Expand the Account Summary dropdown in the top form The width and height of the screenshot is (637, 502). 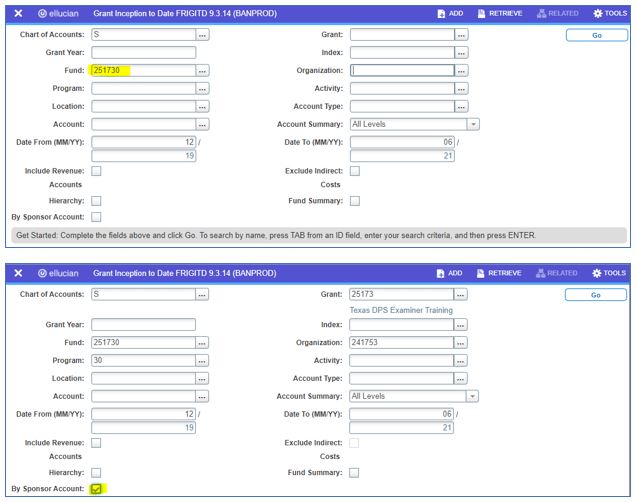(473, 124)
